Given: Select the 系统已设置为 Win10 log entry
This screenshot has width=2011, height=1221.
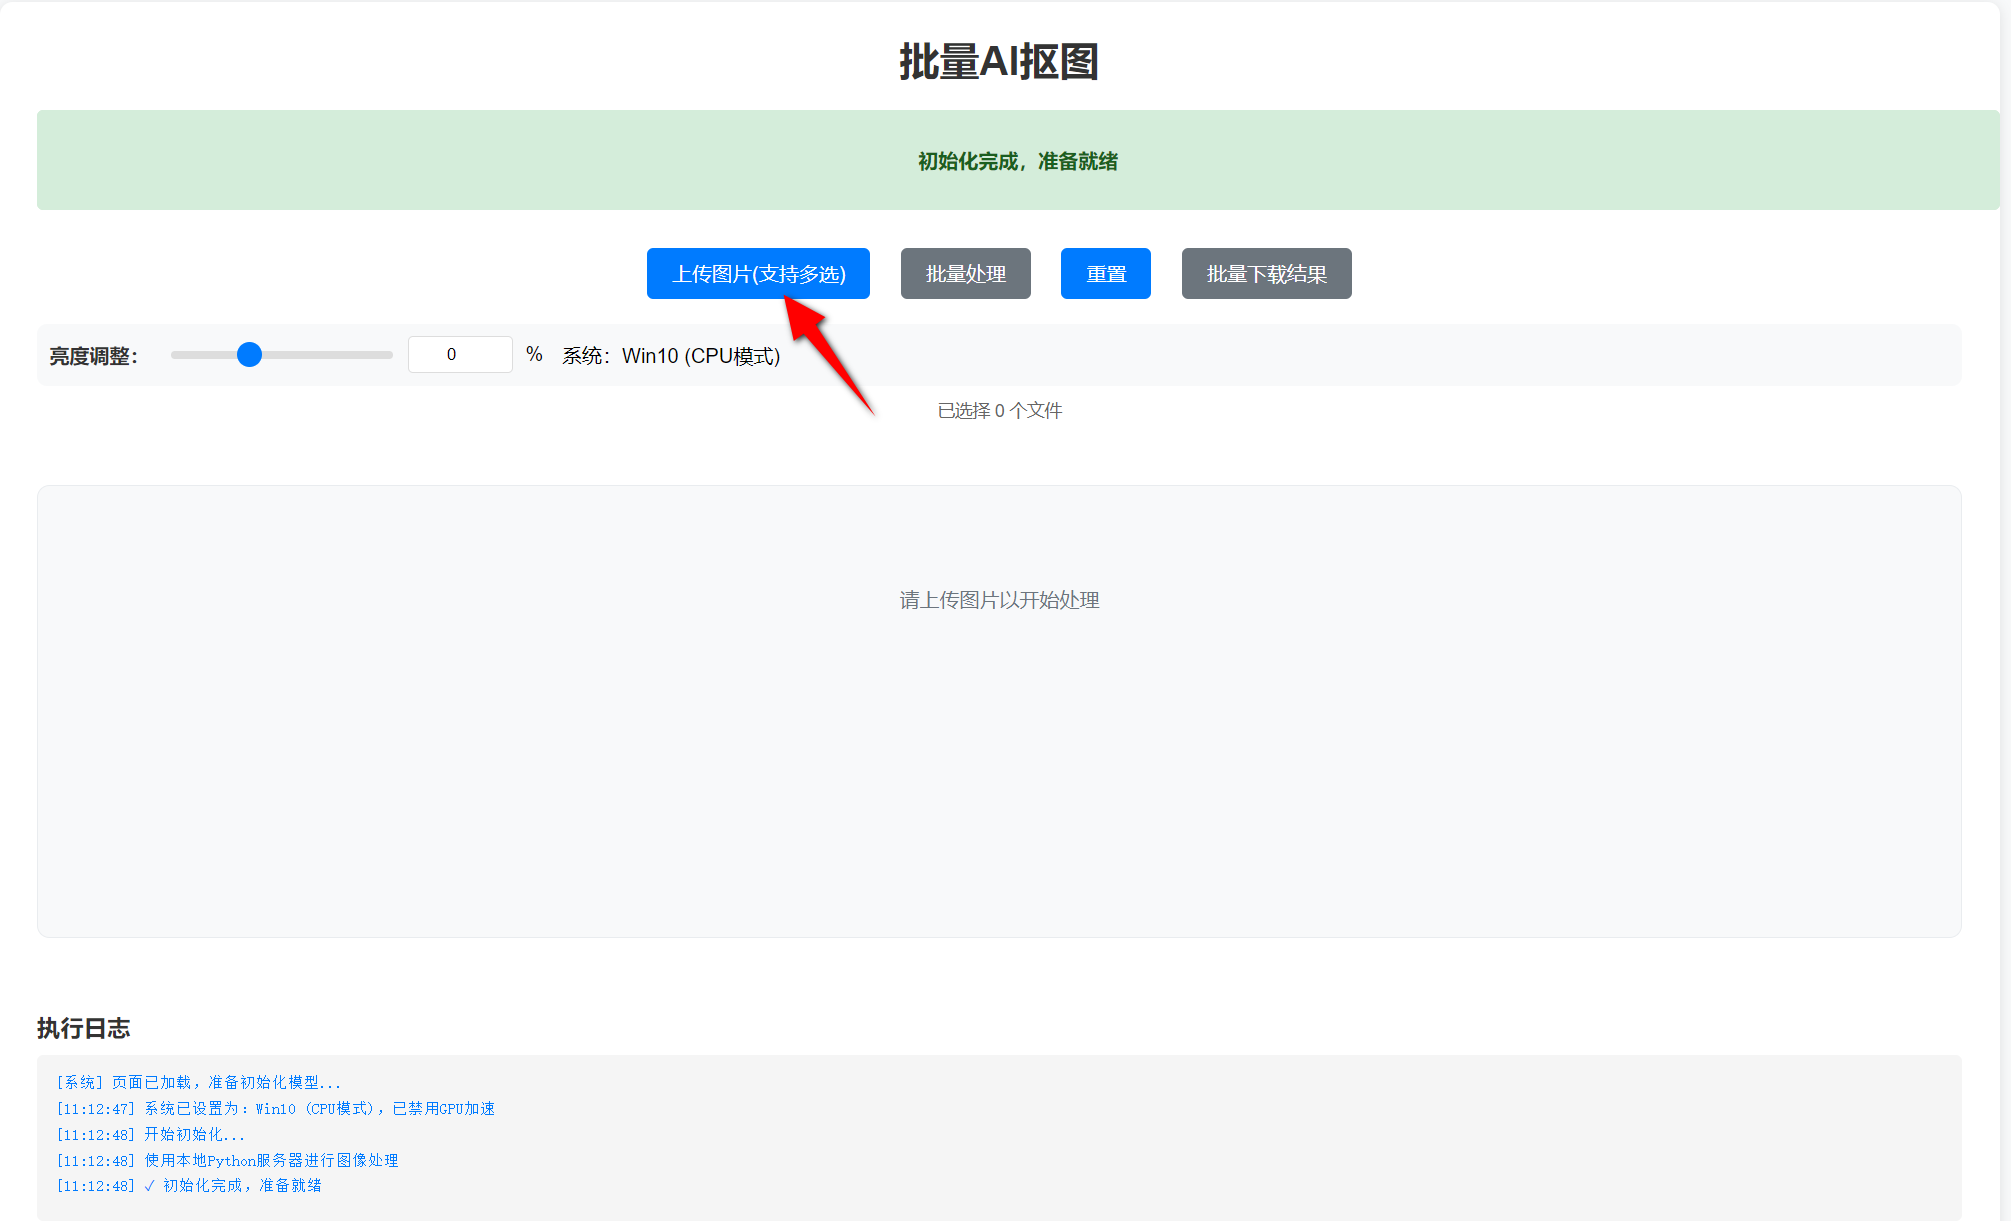Looking at the screenshot, I should click(x=276, y=1108).
